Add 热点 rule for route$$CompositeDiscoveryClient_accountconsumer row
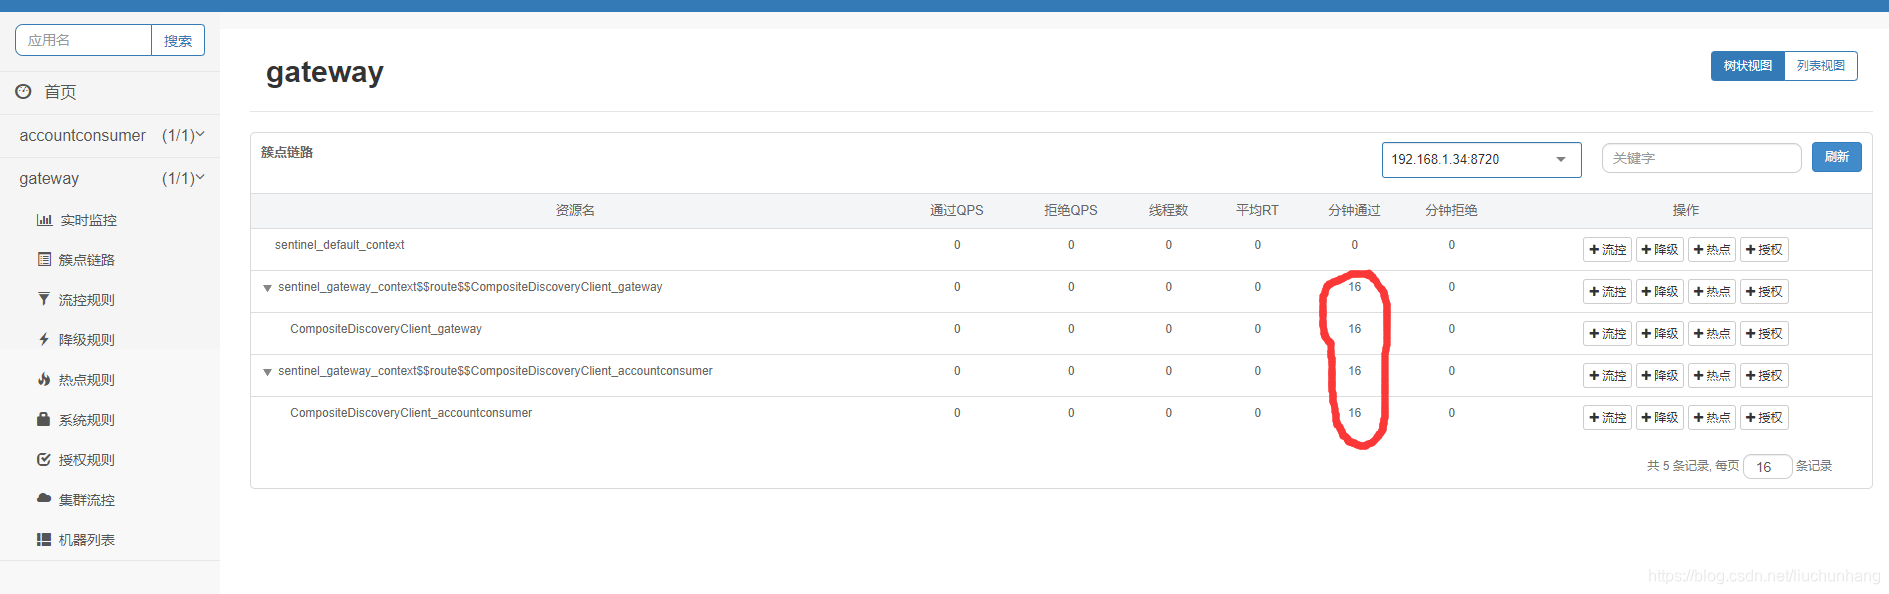 tap(1712, 376)
